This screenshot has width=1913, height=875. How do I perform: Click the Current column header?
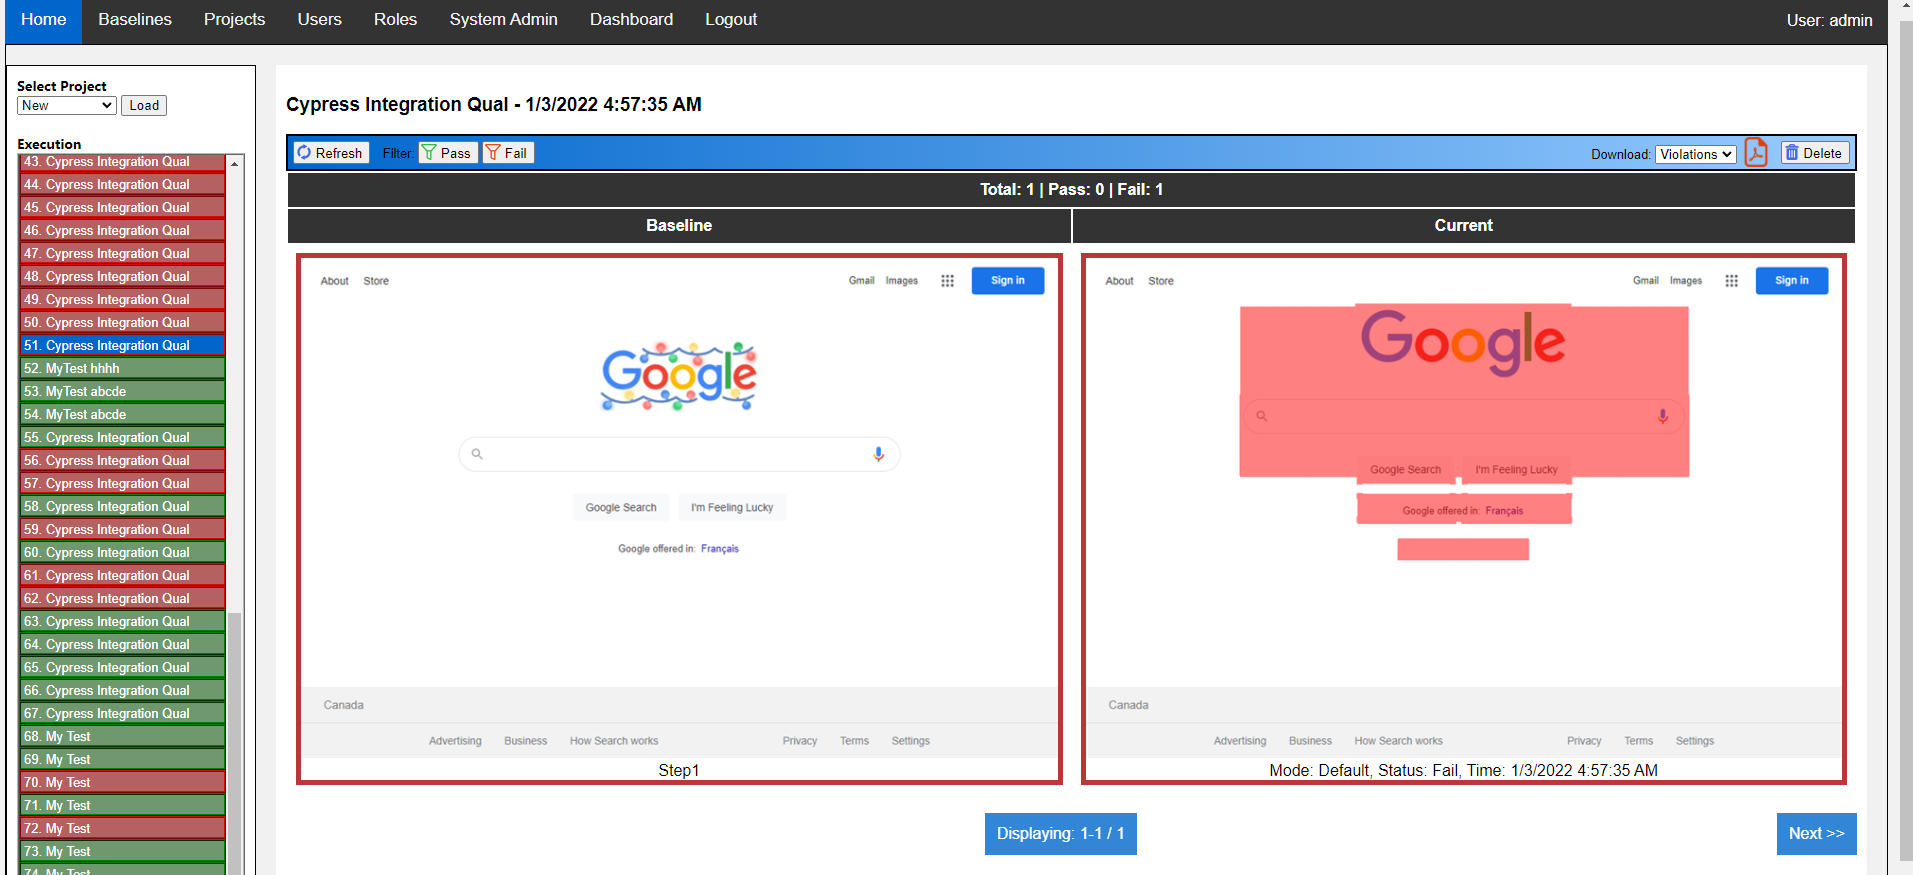click(1464, 226)
